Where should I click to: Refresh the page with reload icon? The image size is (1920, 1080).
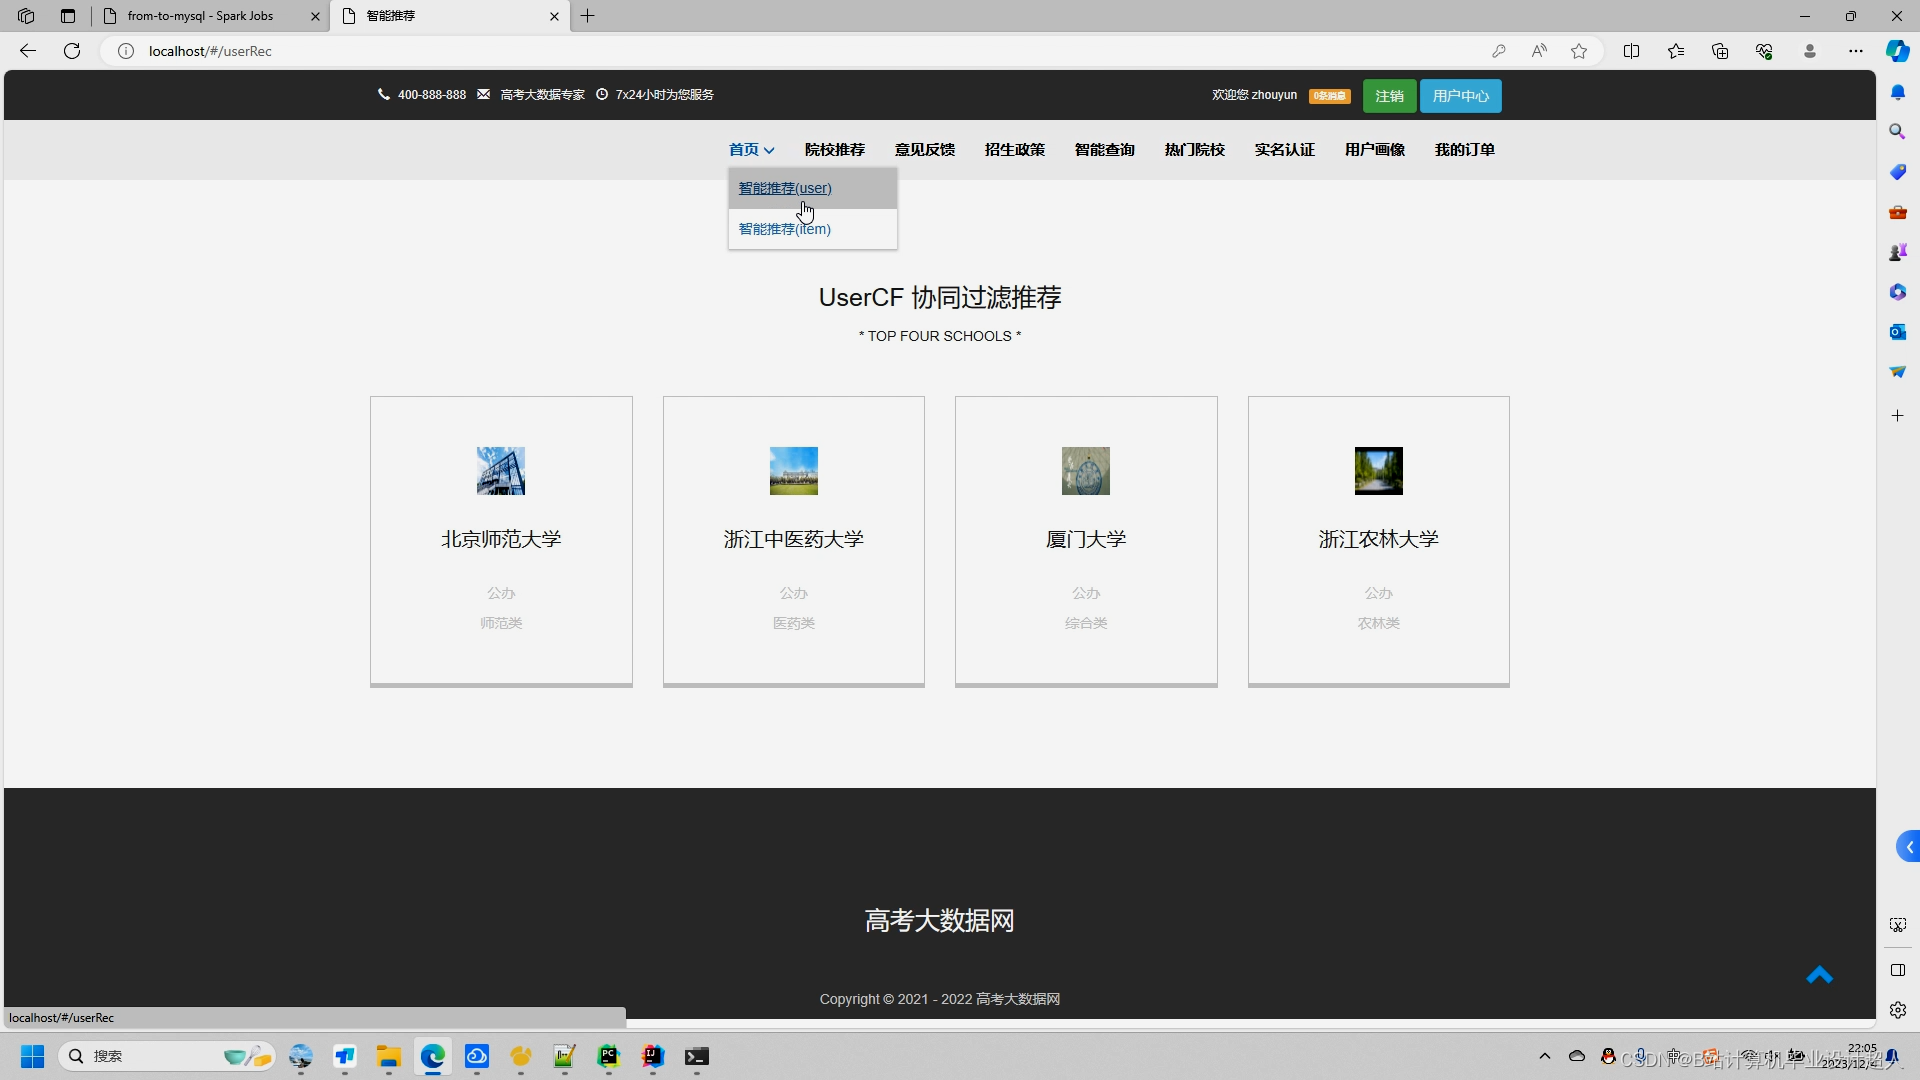tap(72, 51)
